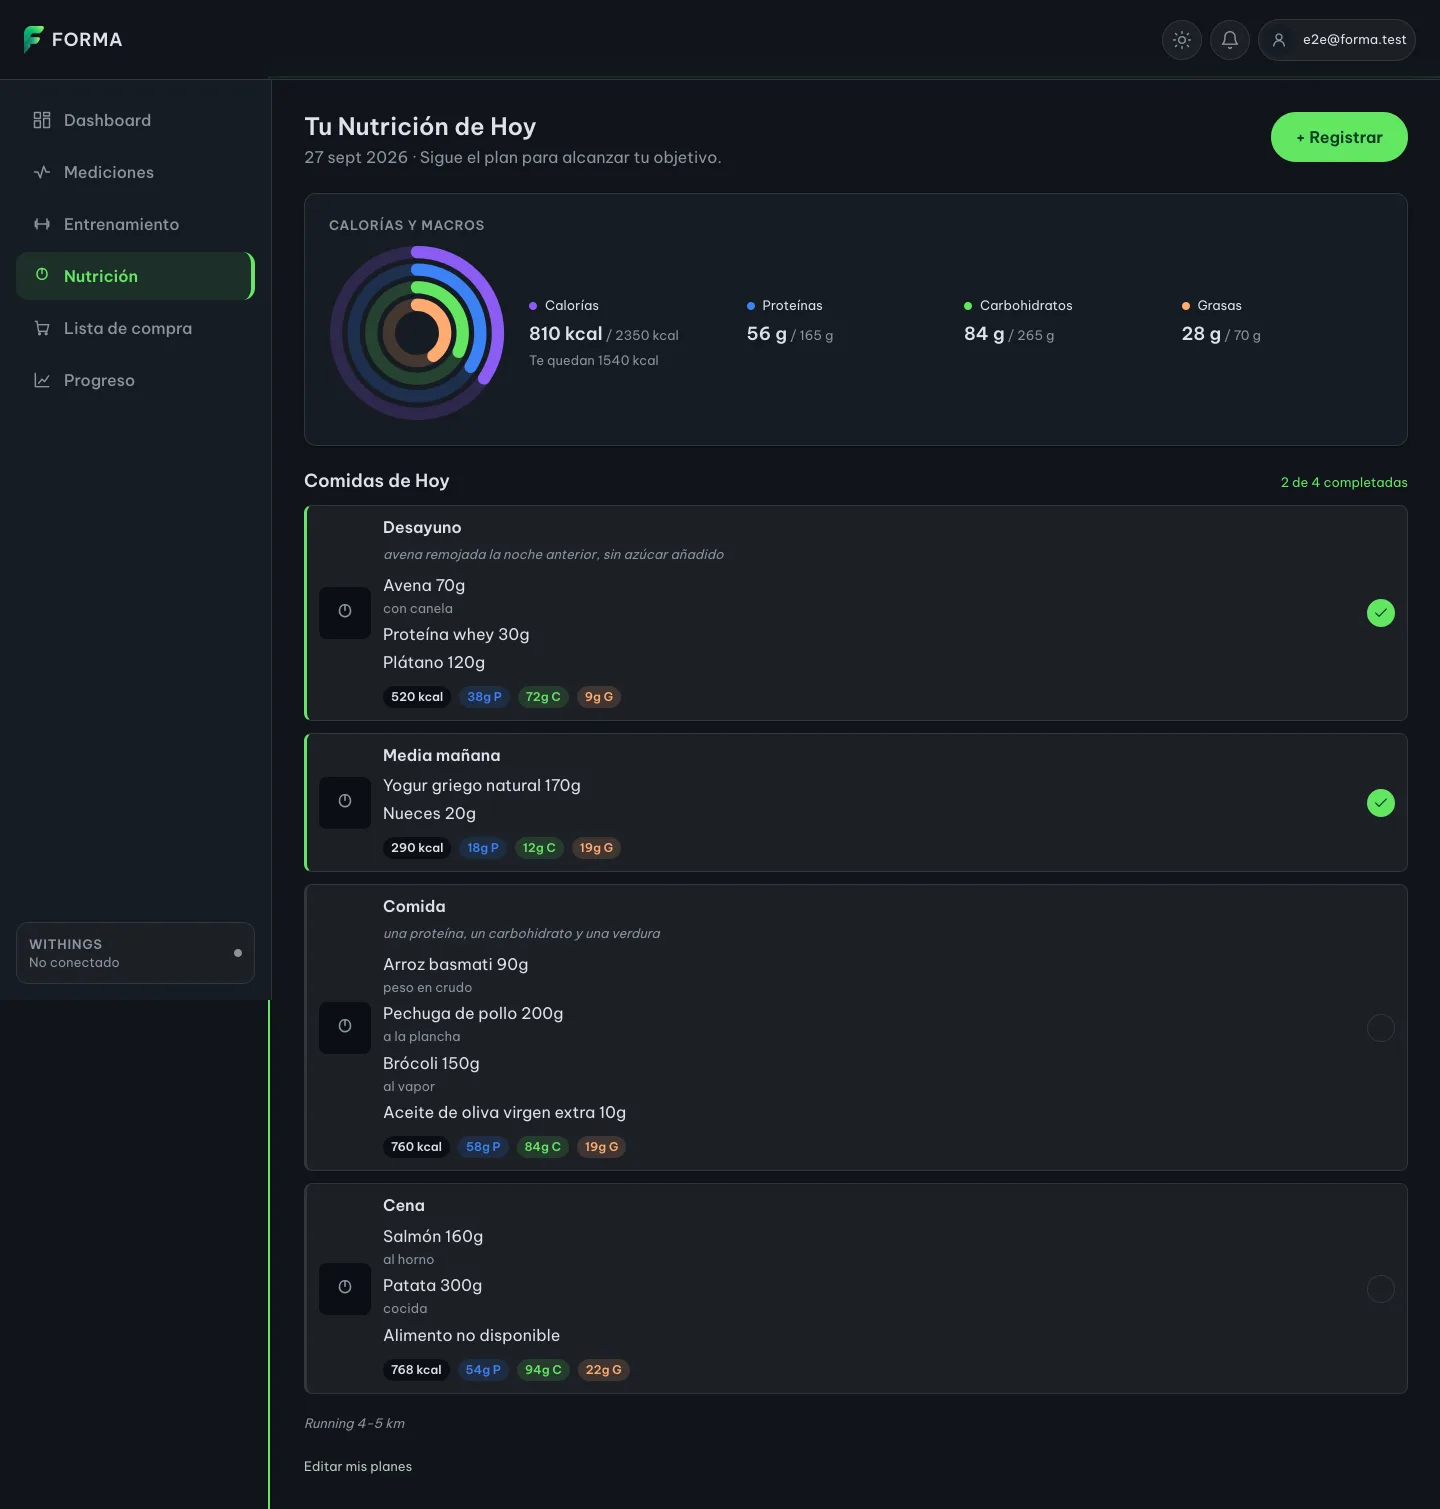Click the calories and macros ring chart
This screenshot has height=1509, width=1440.
tap(417, 333)
